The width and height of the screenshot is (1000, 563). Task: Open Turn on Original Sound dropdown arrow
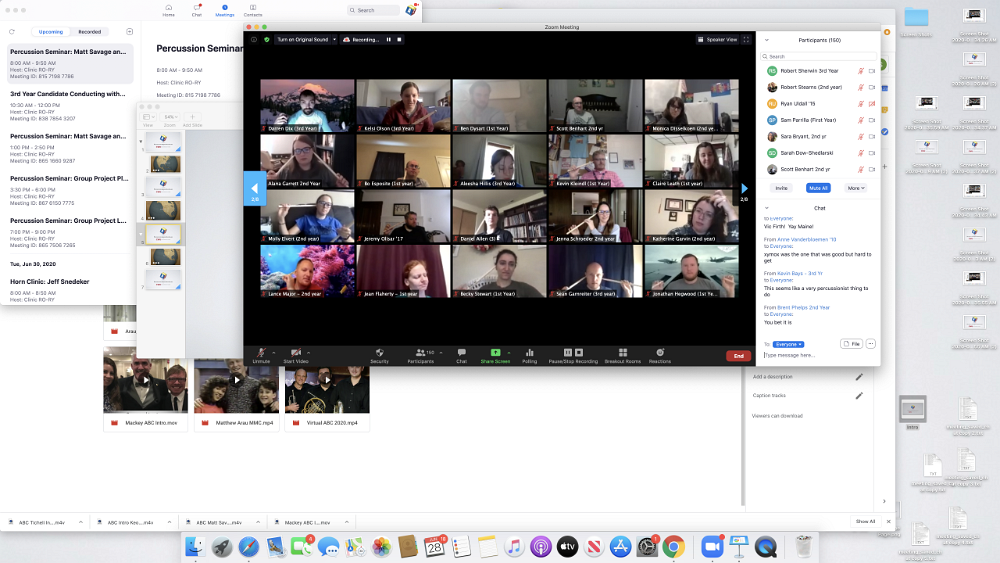point(334,40)
